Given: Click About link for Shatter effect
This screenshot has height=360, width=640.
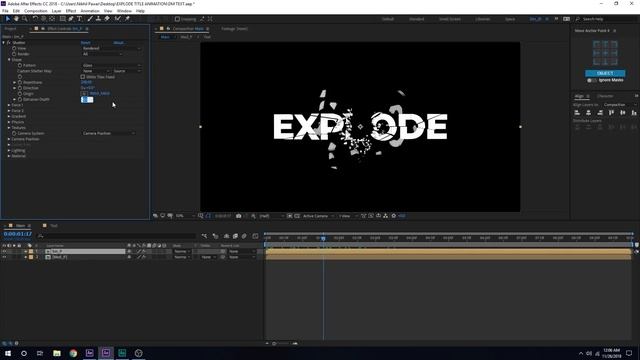Looking at the screenshot, I should pyautogui.click(x=118, y=42).
